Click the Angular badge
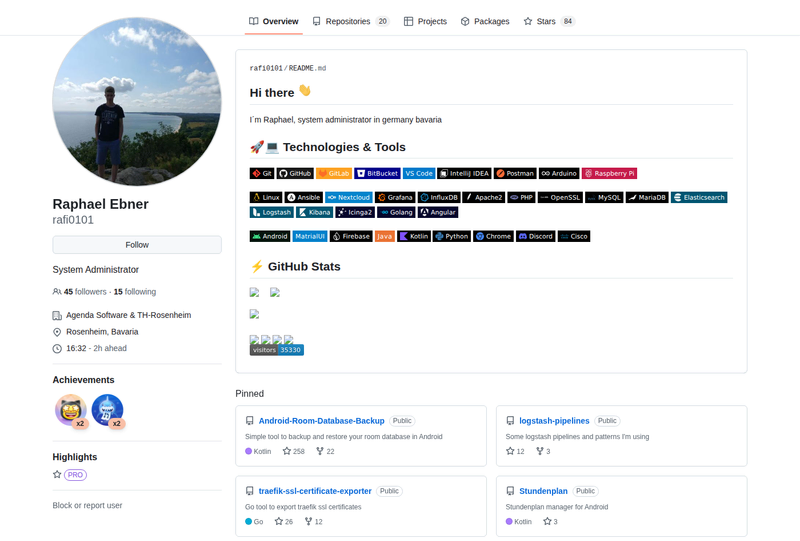The image size is (800, 541). 438,212
